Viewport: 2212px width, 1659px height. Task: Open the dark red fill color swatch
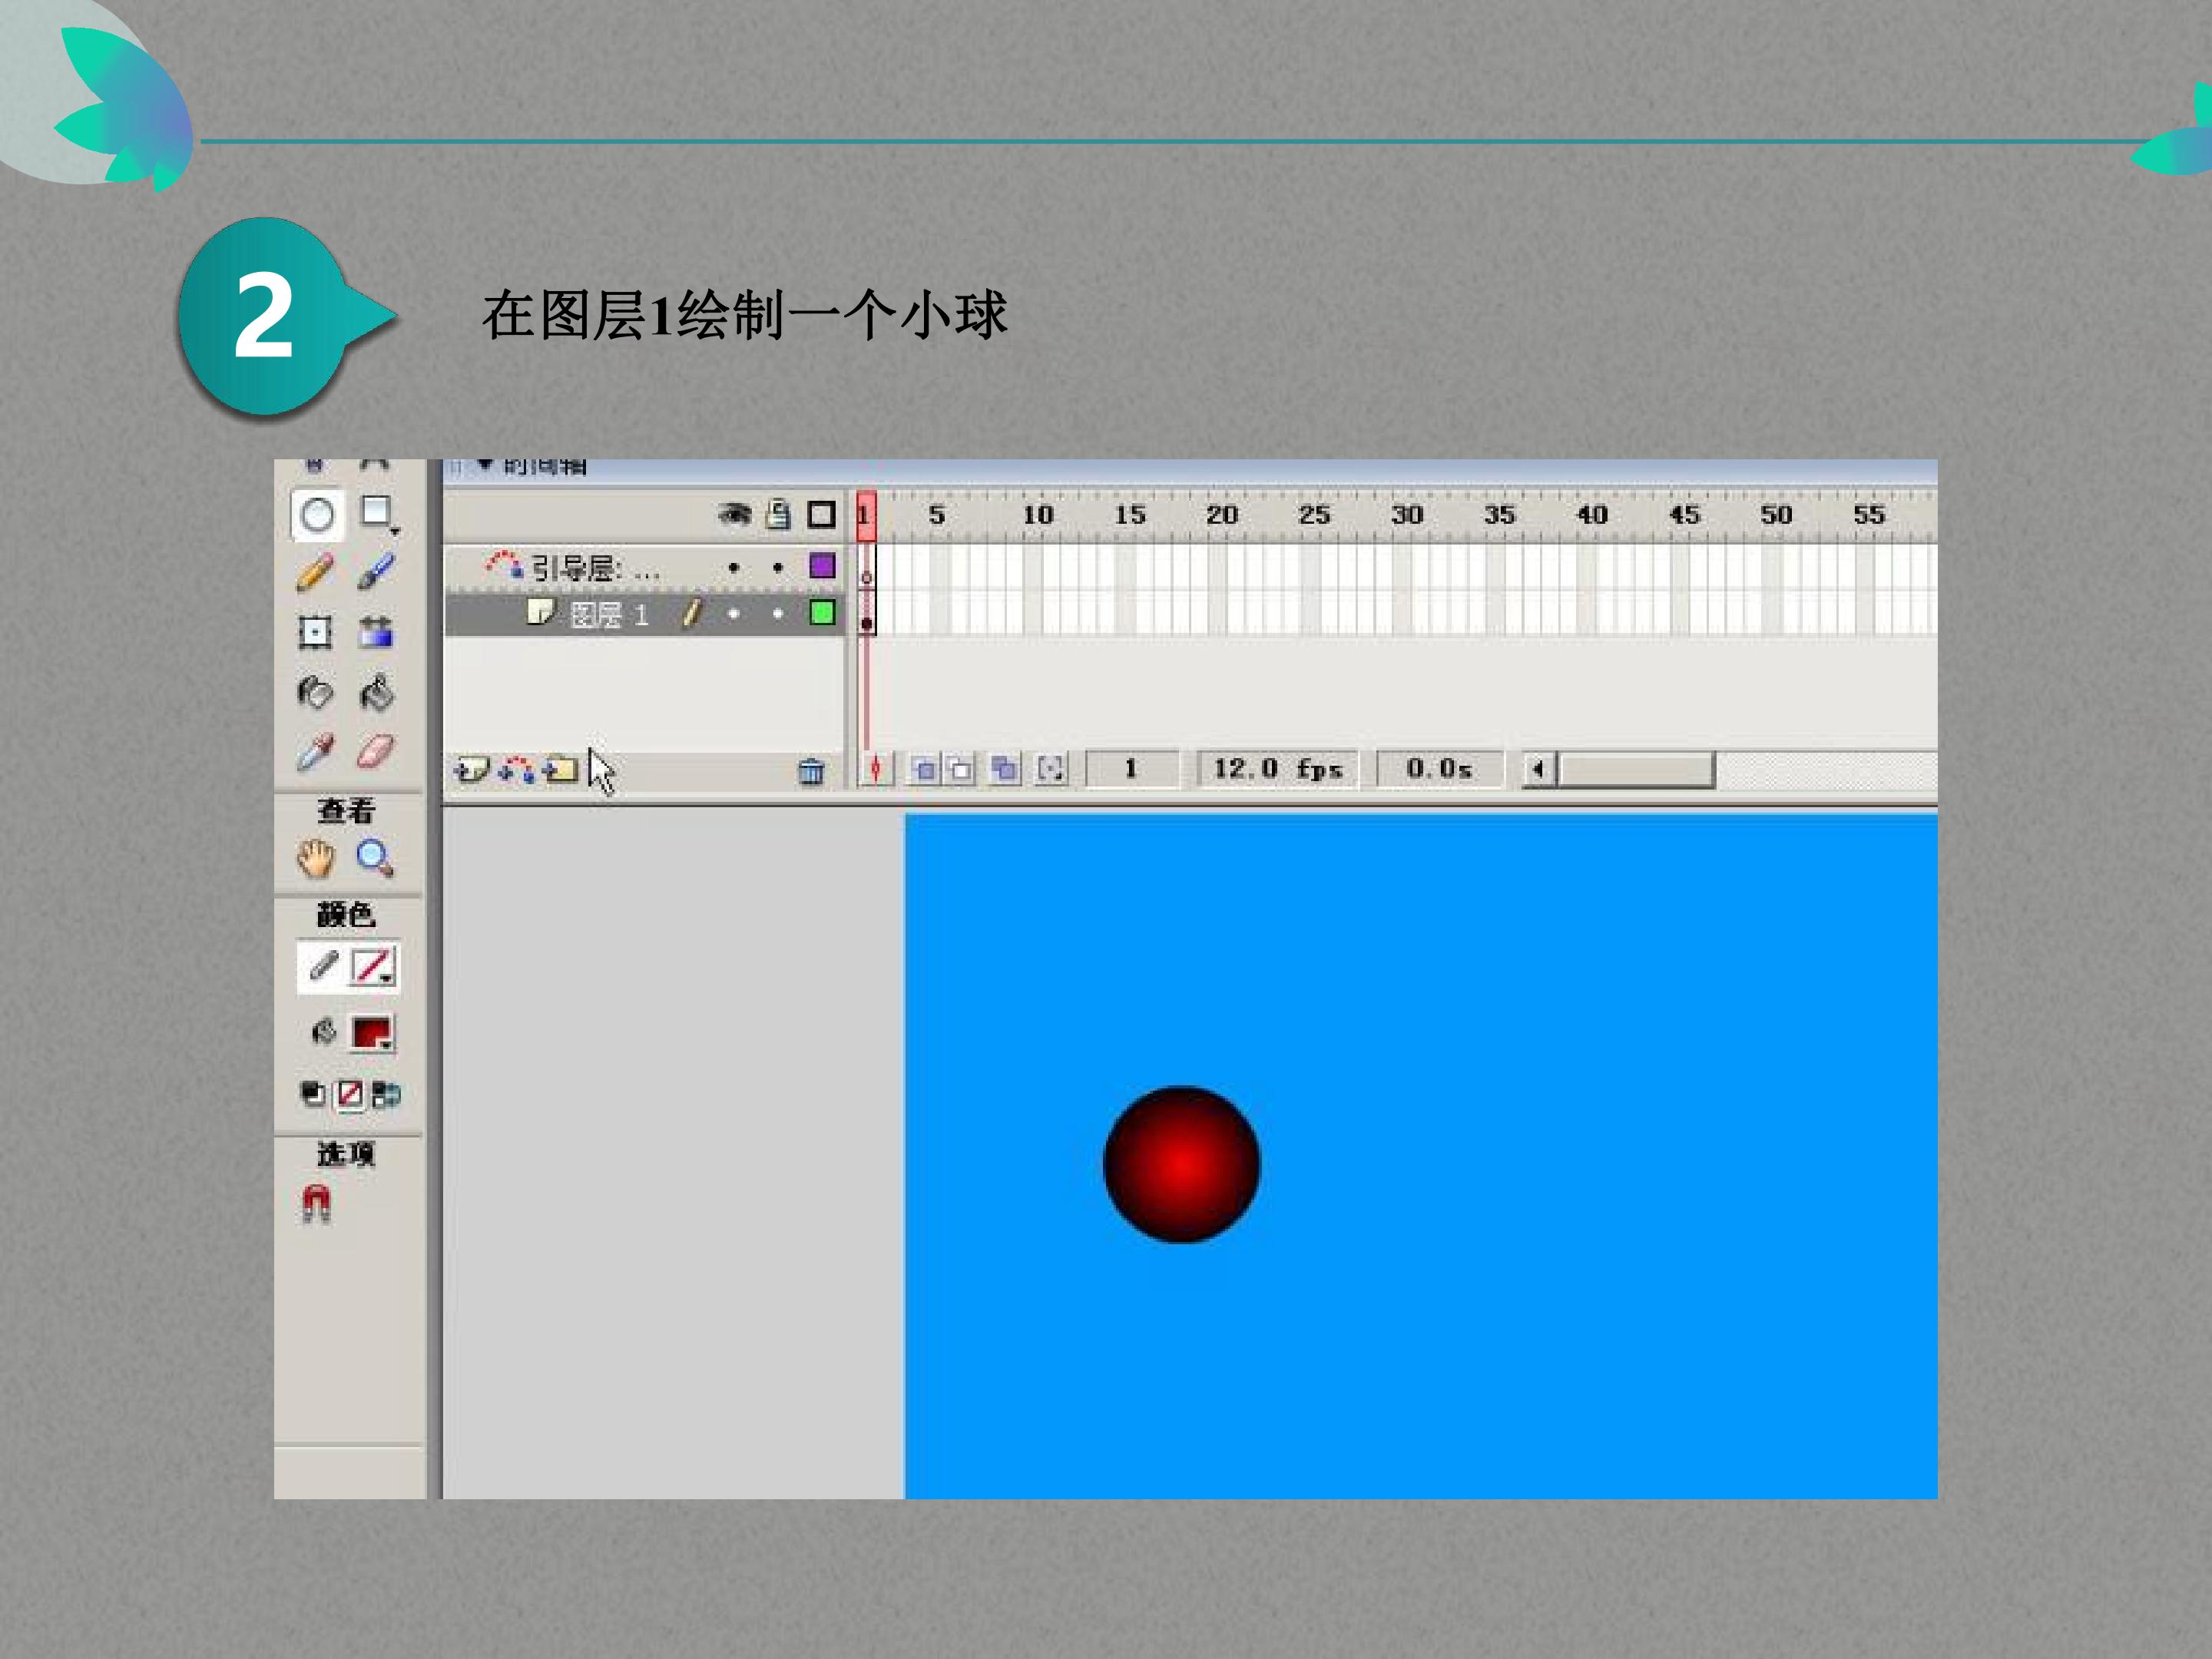372,1032
